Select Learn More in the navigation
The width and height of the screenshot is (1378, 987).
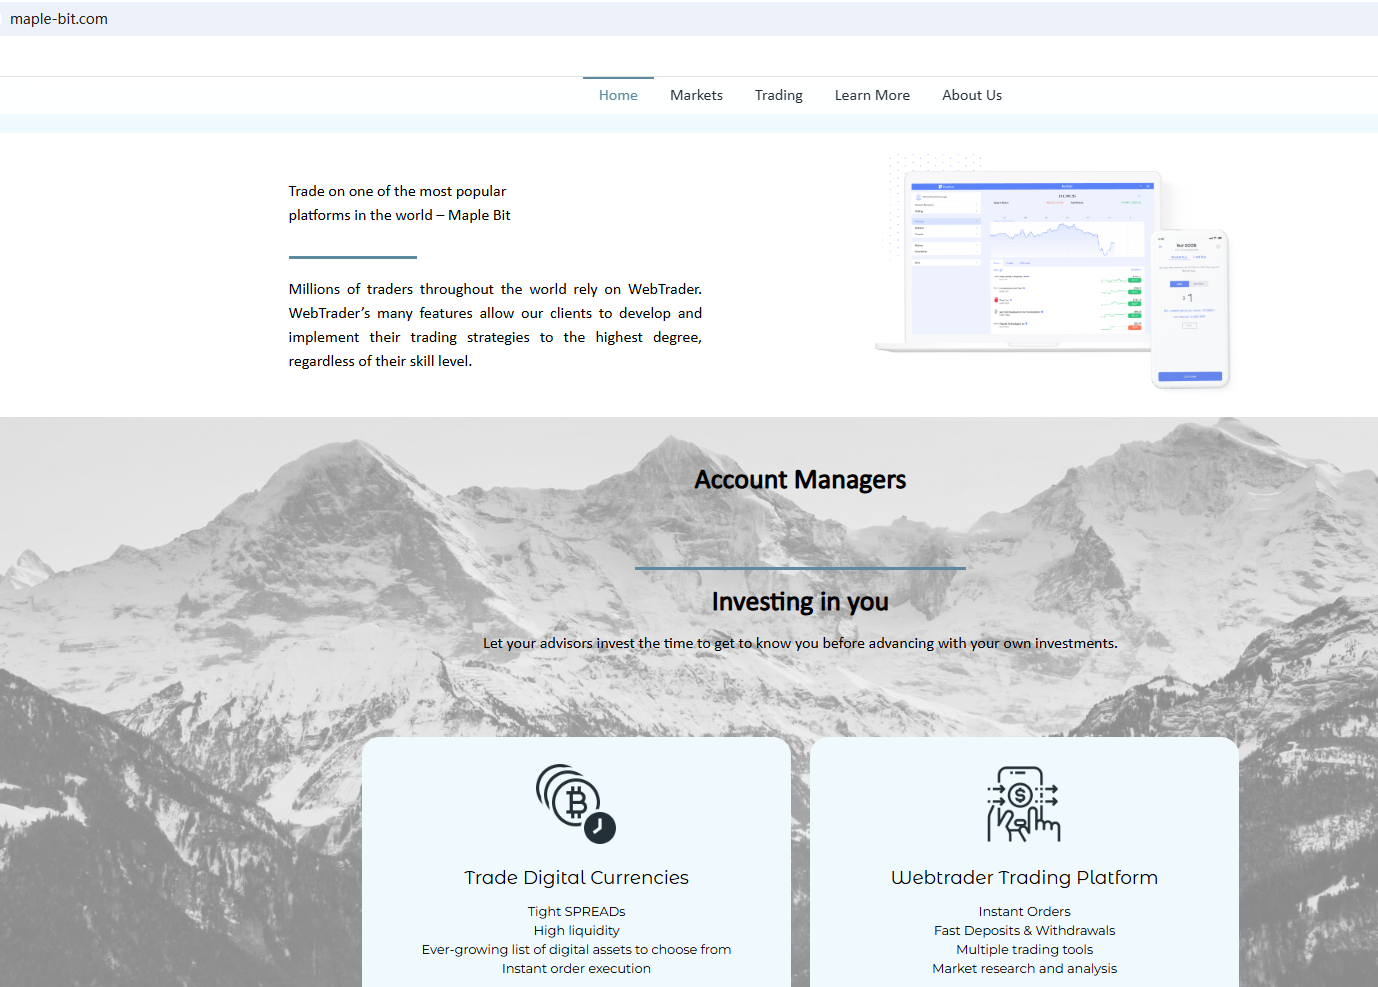[872, 95]
